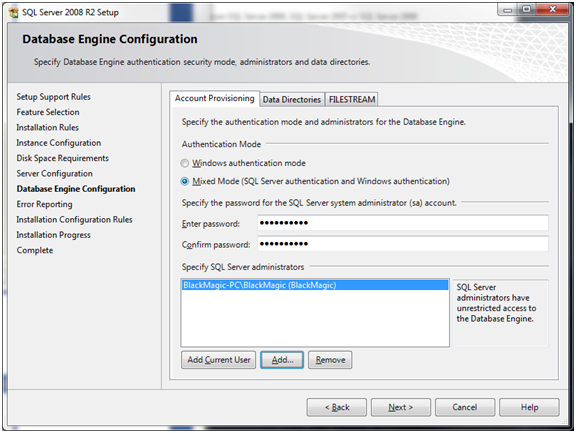Close the SQL Server Setup window
Screen dimensions: 576x433
coord(552,10)
